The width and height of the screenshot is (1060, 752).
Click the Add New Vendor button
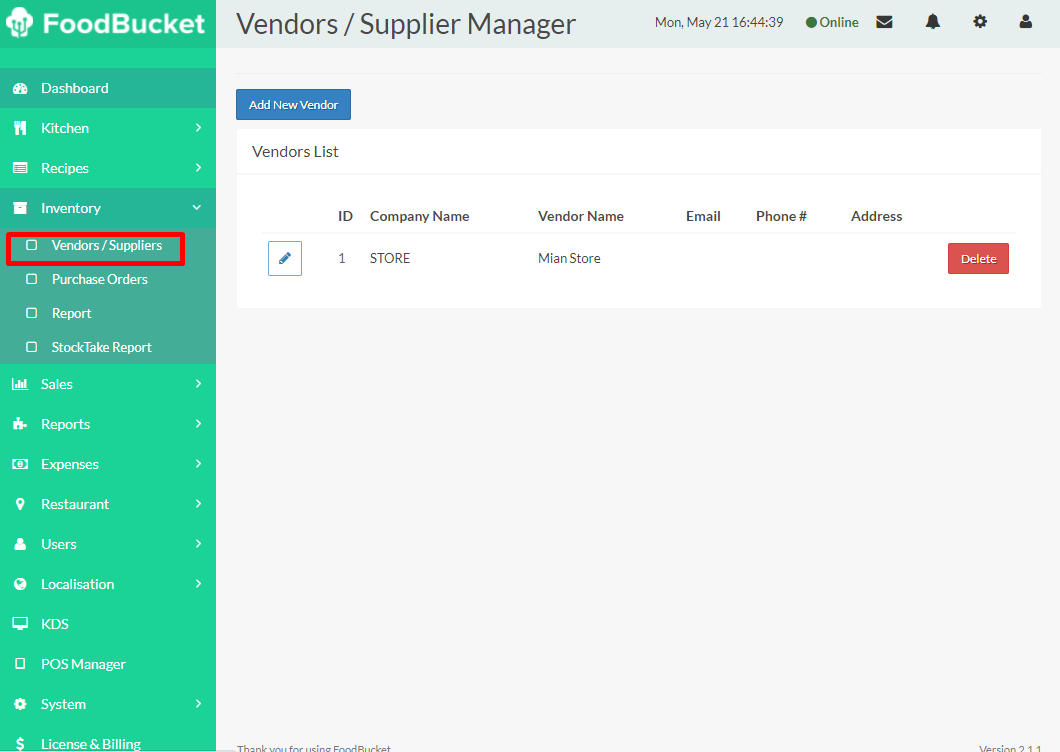[x=293, y=105]
